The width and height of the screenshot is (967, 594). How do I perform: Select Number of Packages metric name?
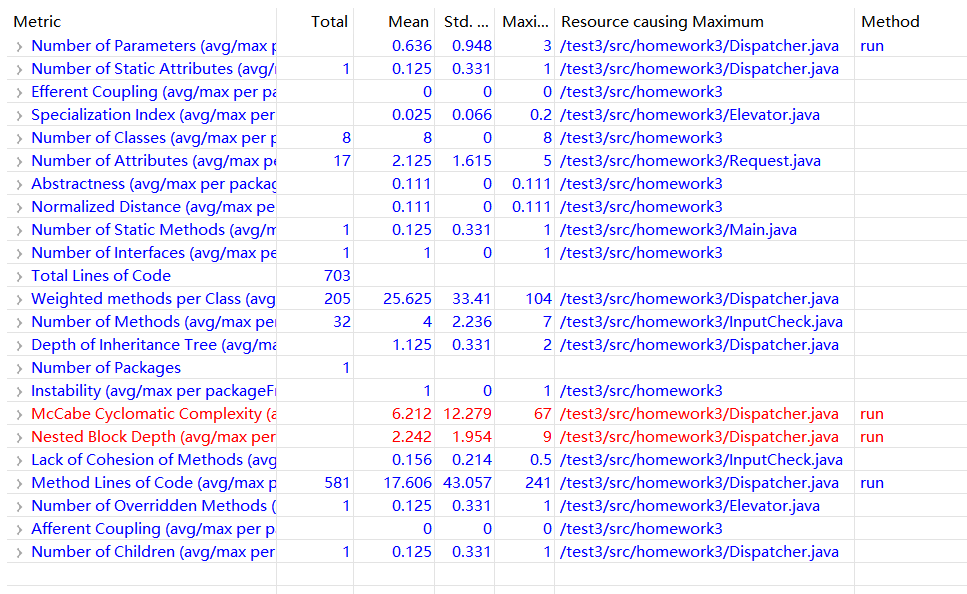pyautogui.click(x=106, y=368)
